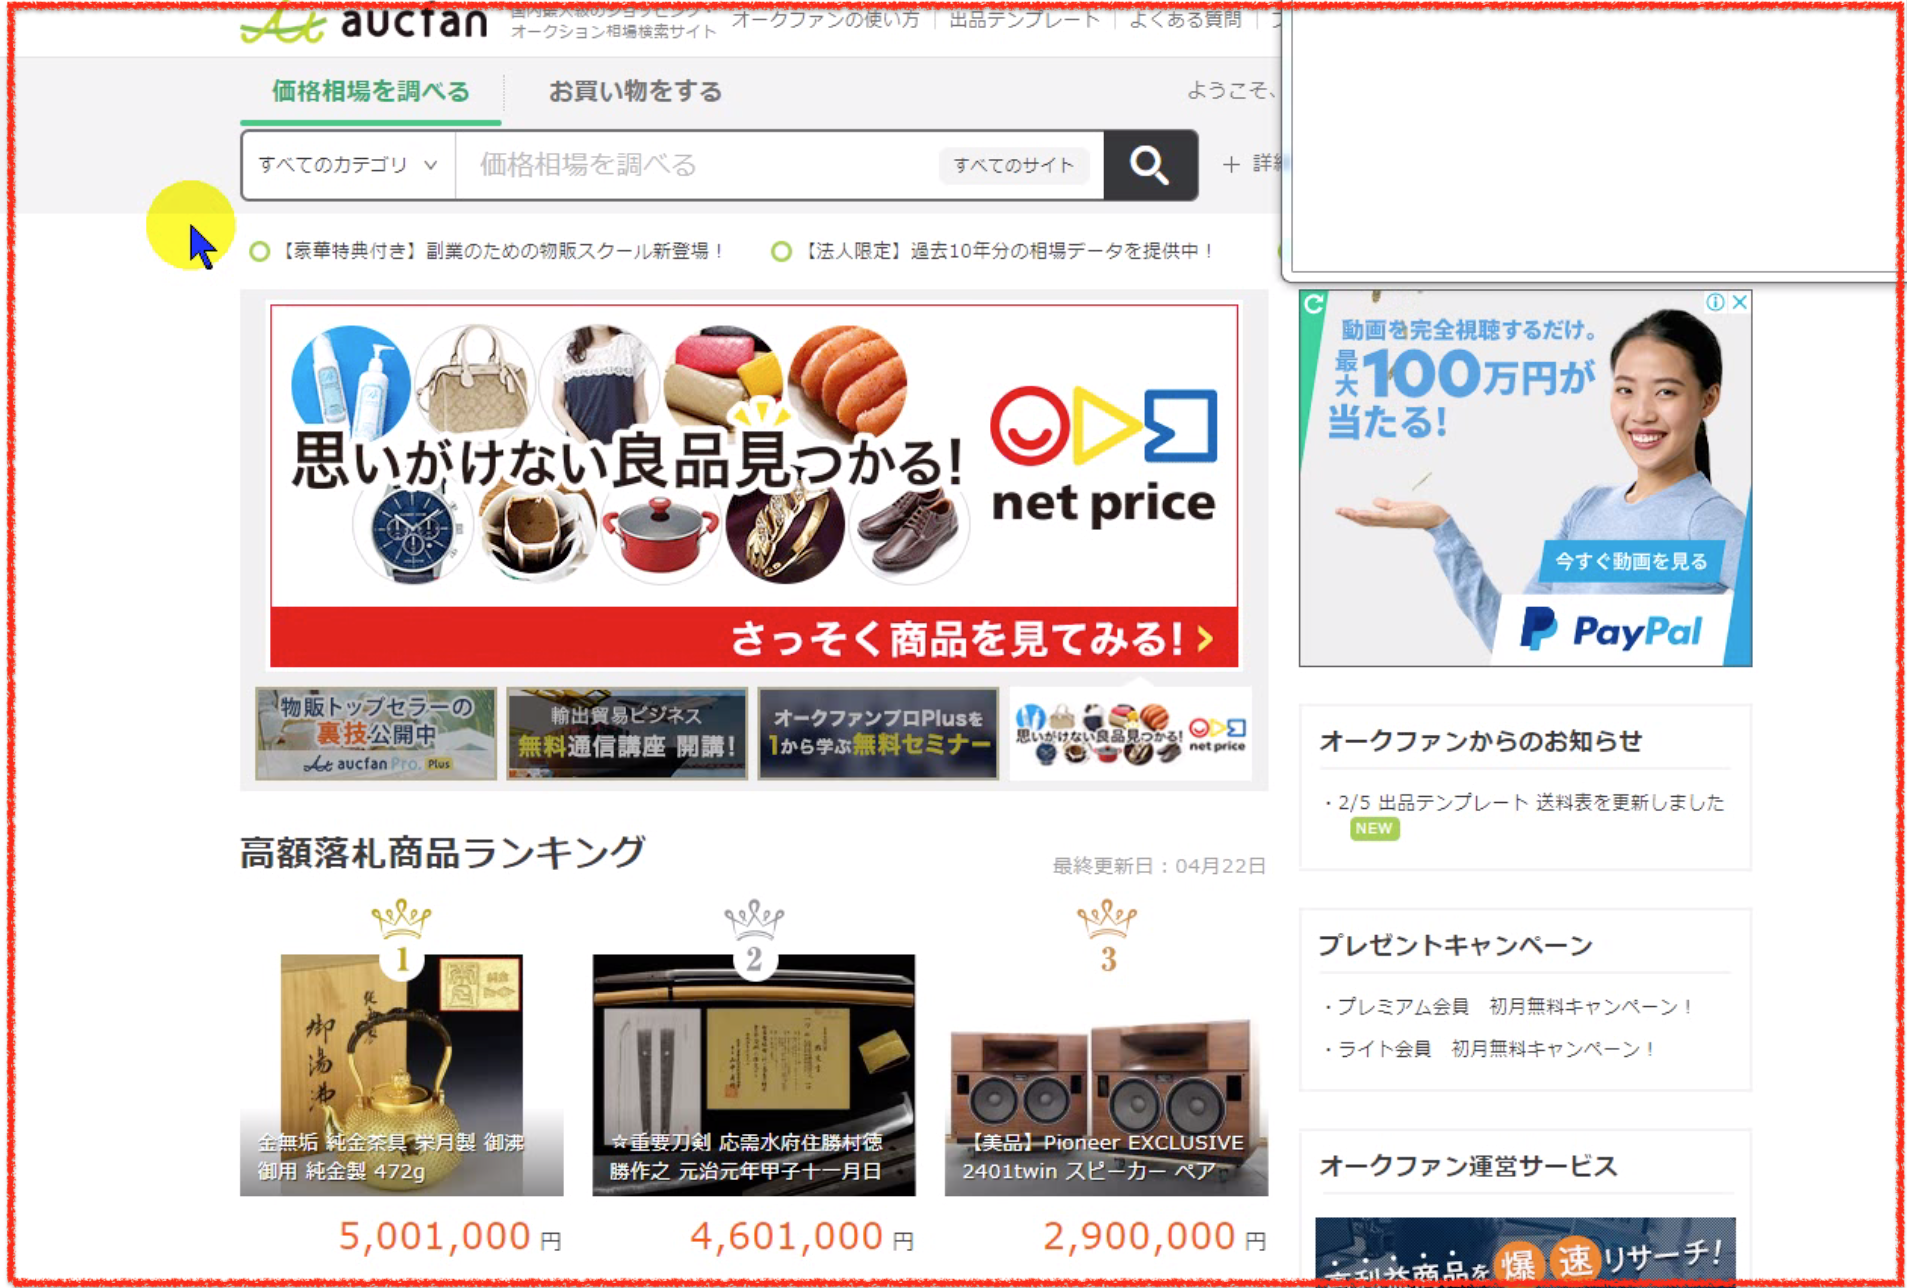The width and height of the screenshot is (1907, 1288).
Task: Open the すべてのサイト site selector
Action: (1013, 165)
